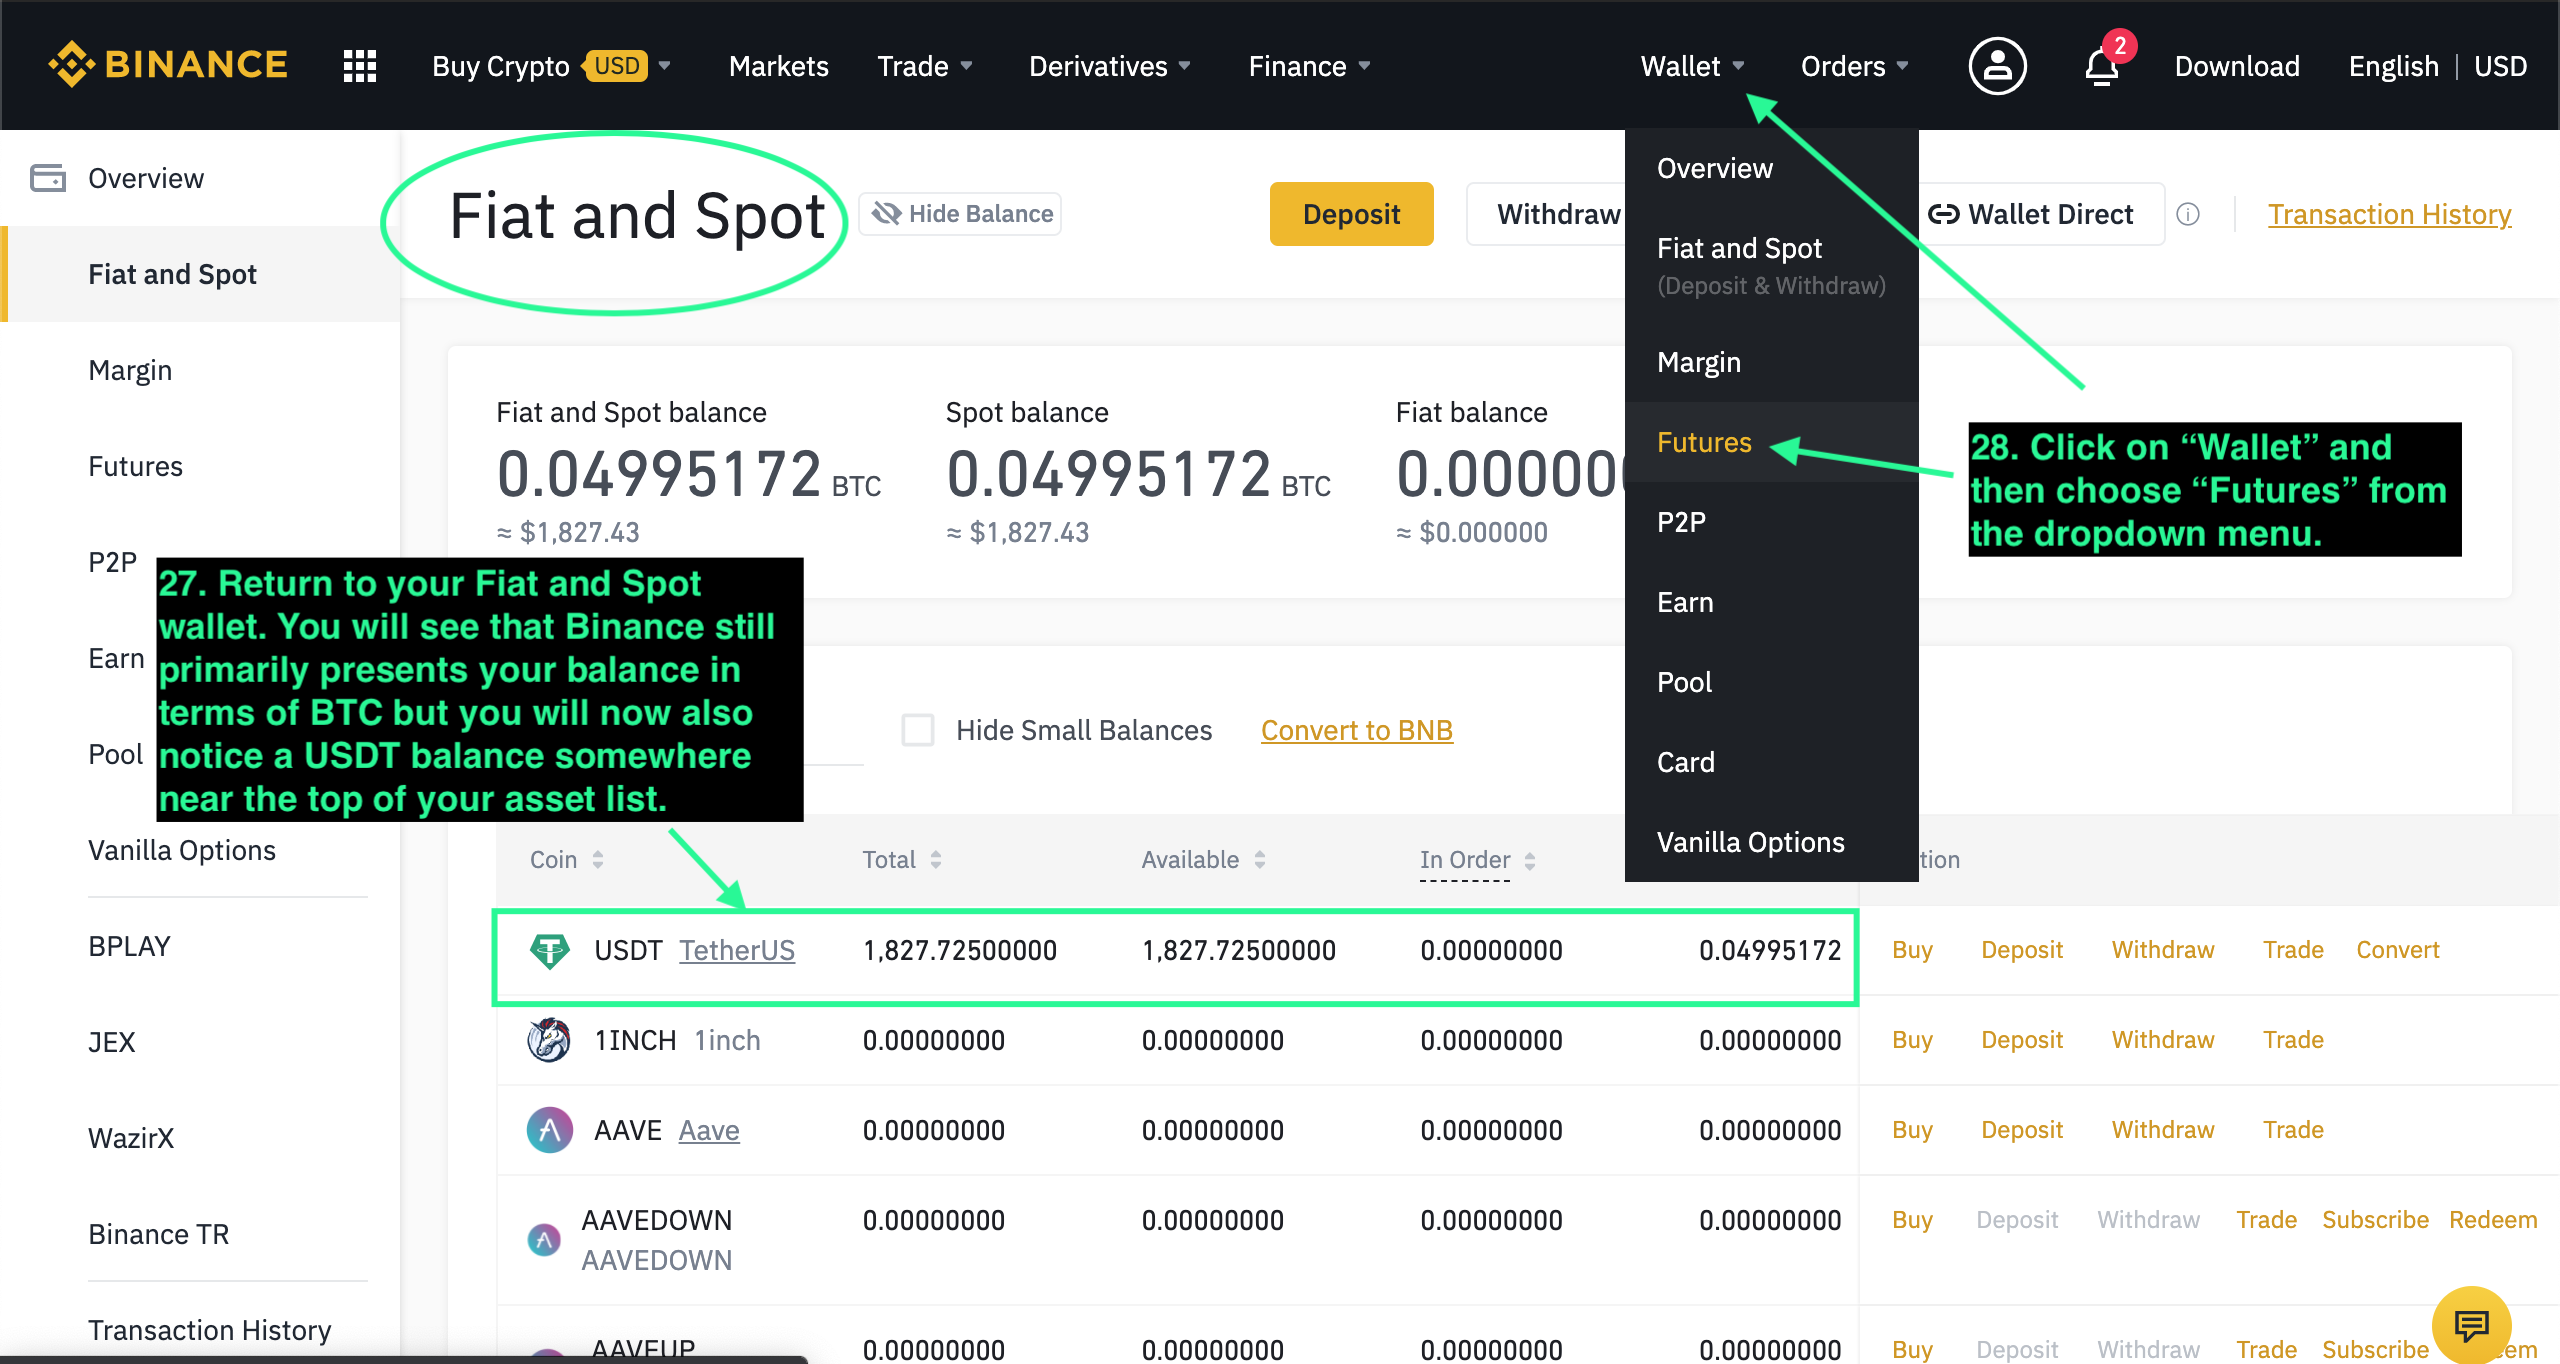
Task: Choose Futures from the Wallet dropdown menu
Action: coord(1772,442)
